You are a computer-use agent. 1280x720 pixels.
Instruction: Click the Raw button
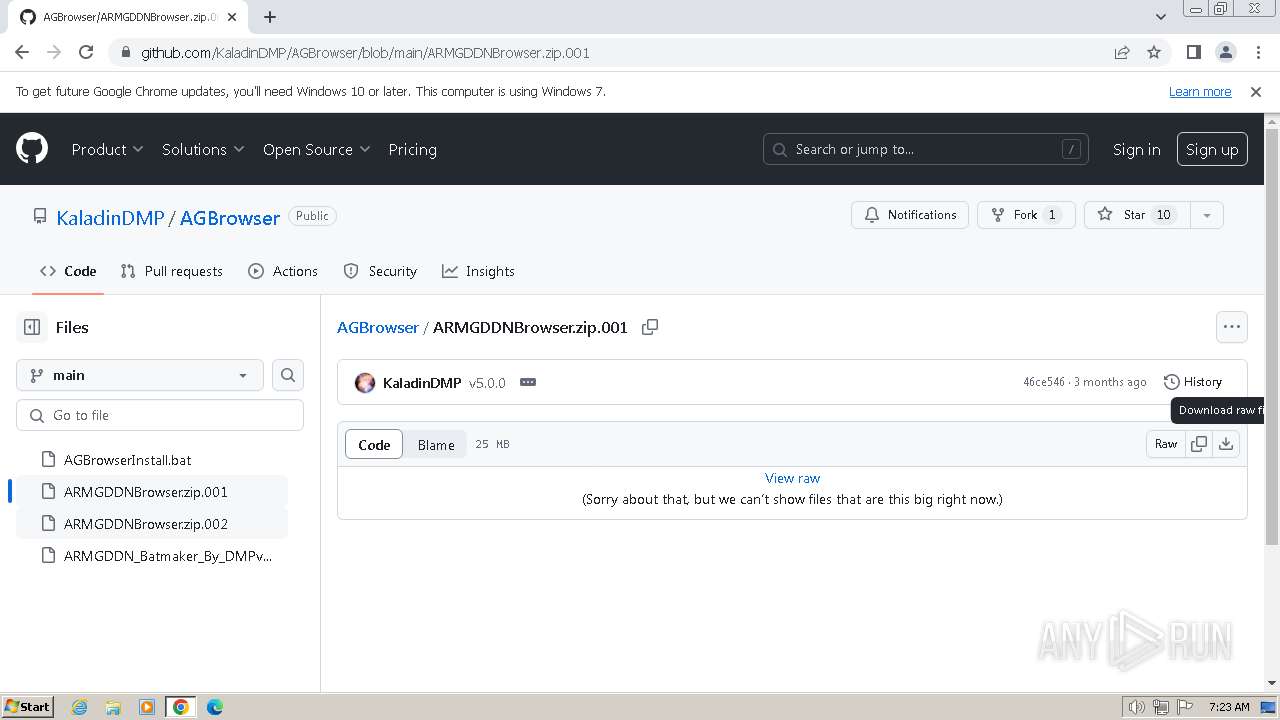coord(1166,444)
